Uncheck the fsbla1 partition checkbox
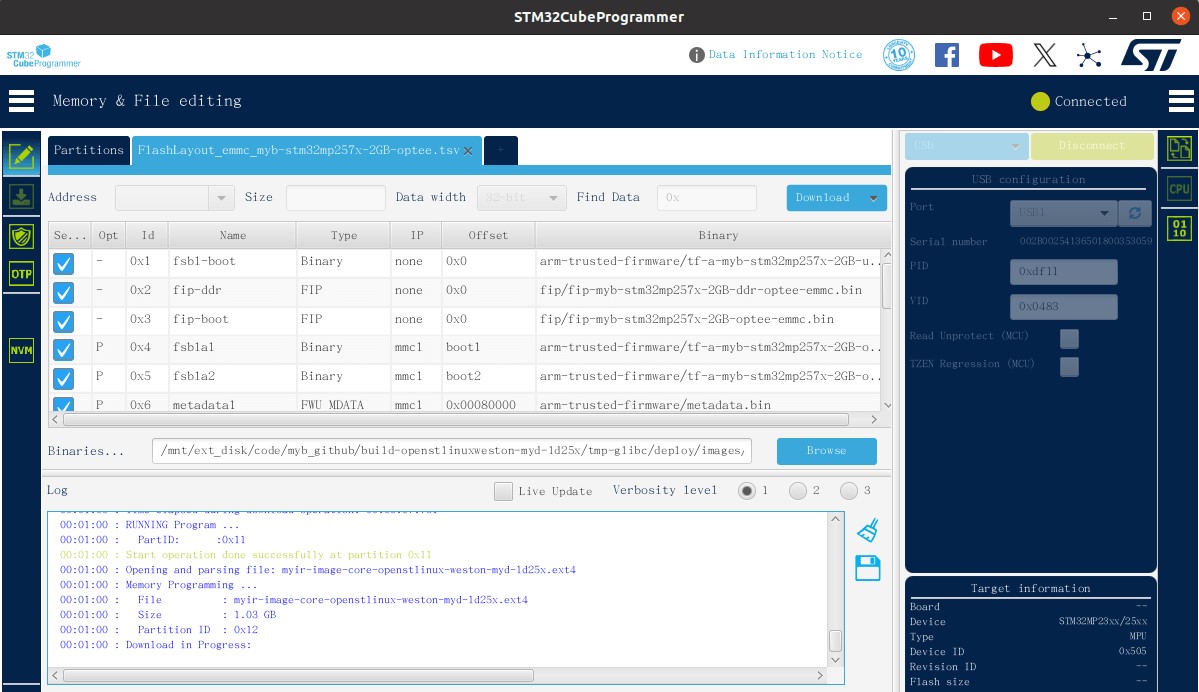 click(x=63, y=349)
